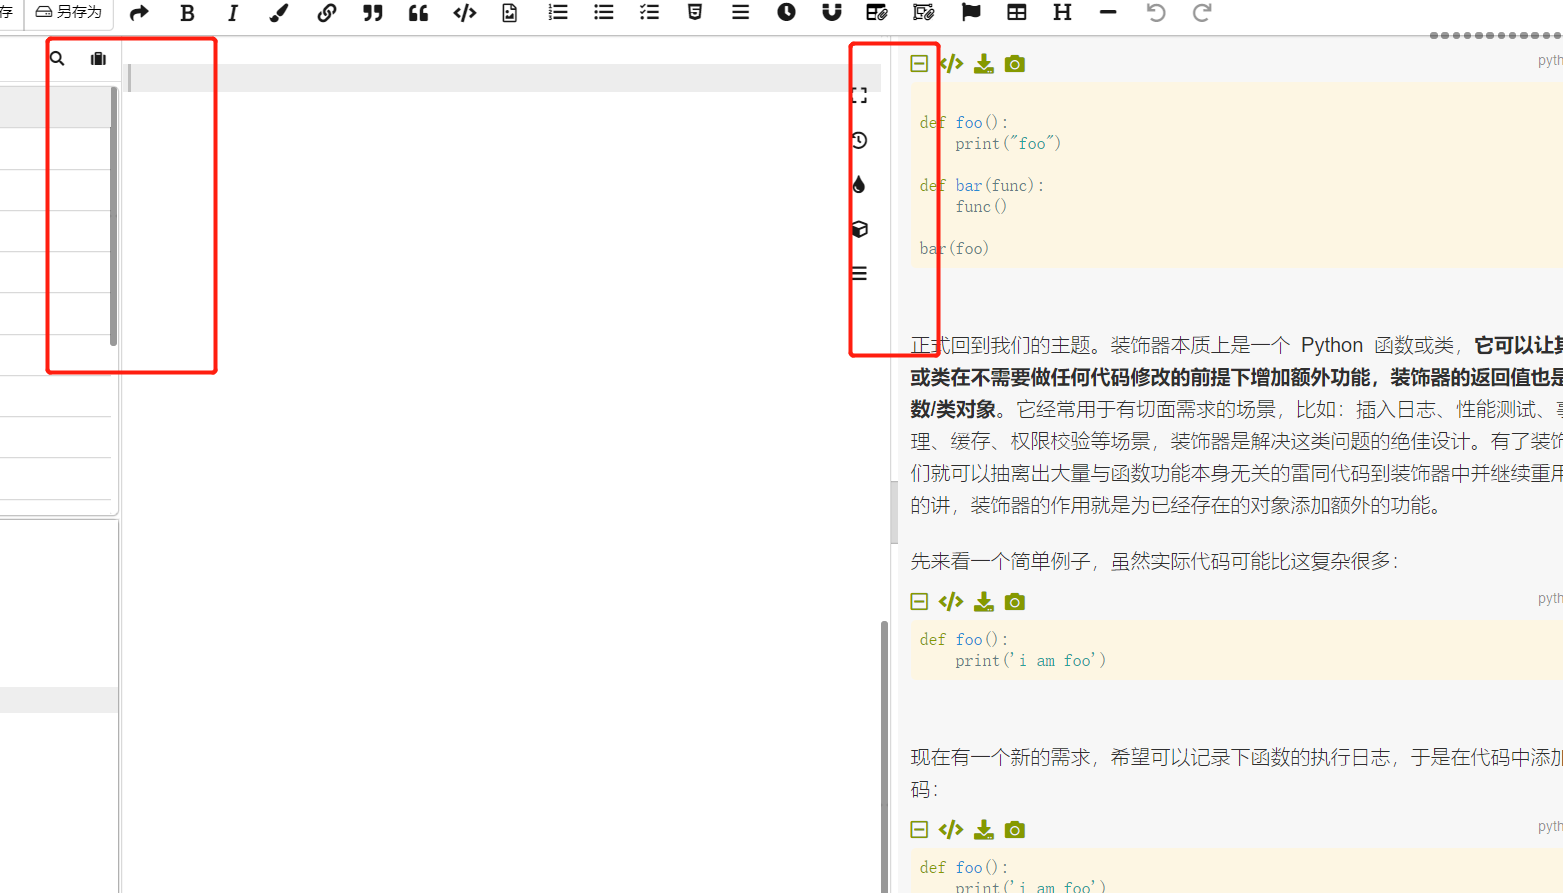Click the undo arrow
Image resolution: width=1563 pixels, height=893 pixels.
click(1155, 13)
